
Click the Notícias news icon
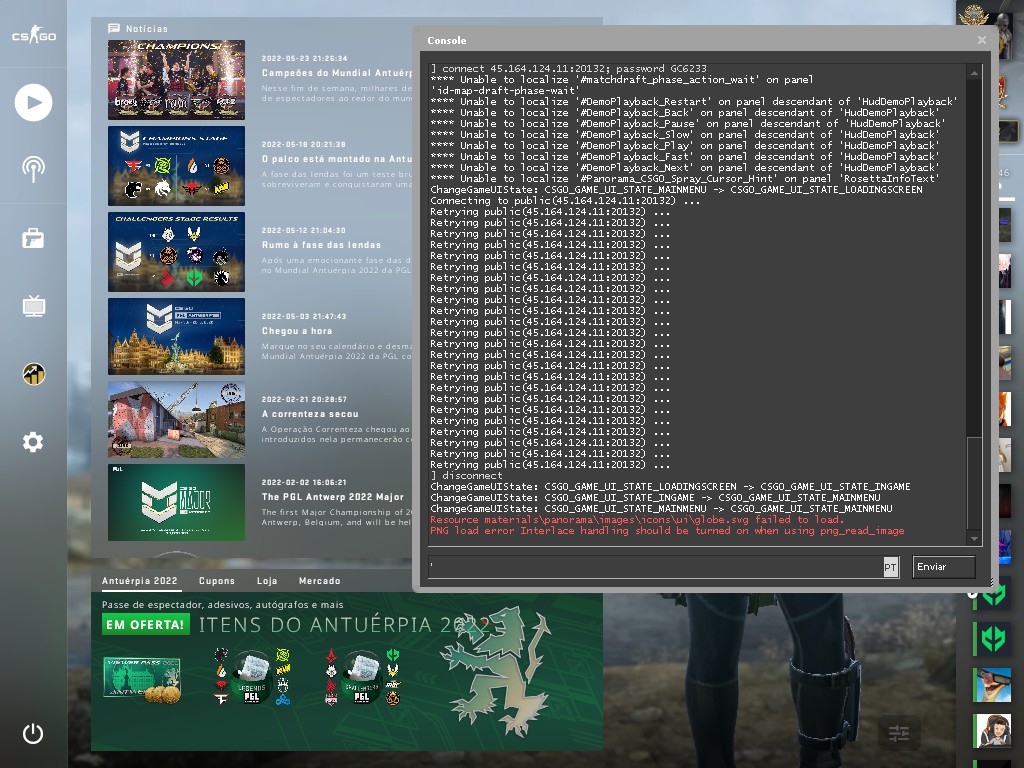click(114, 29)
